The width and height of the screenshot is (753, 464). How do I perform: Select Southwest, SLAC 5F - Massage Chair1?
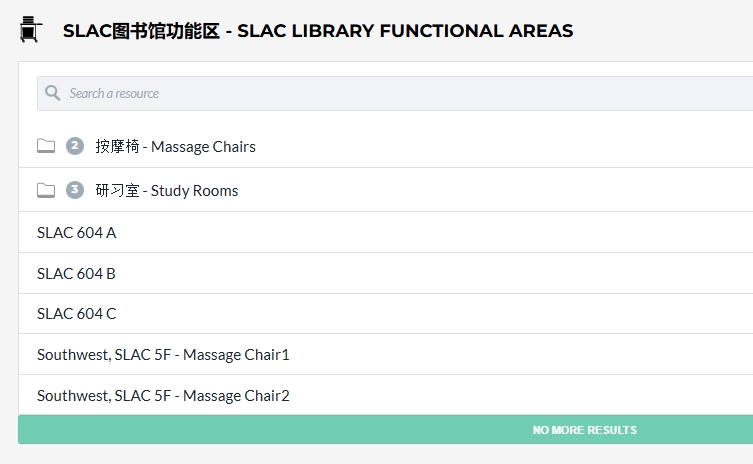[386, 354]
